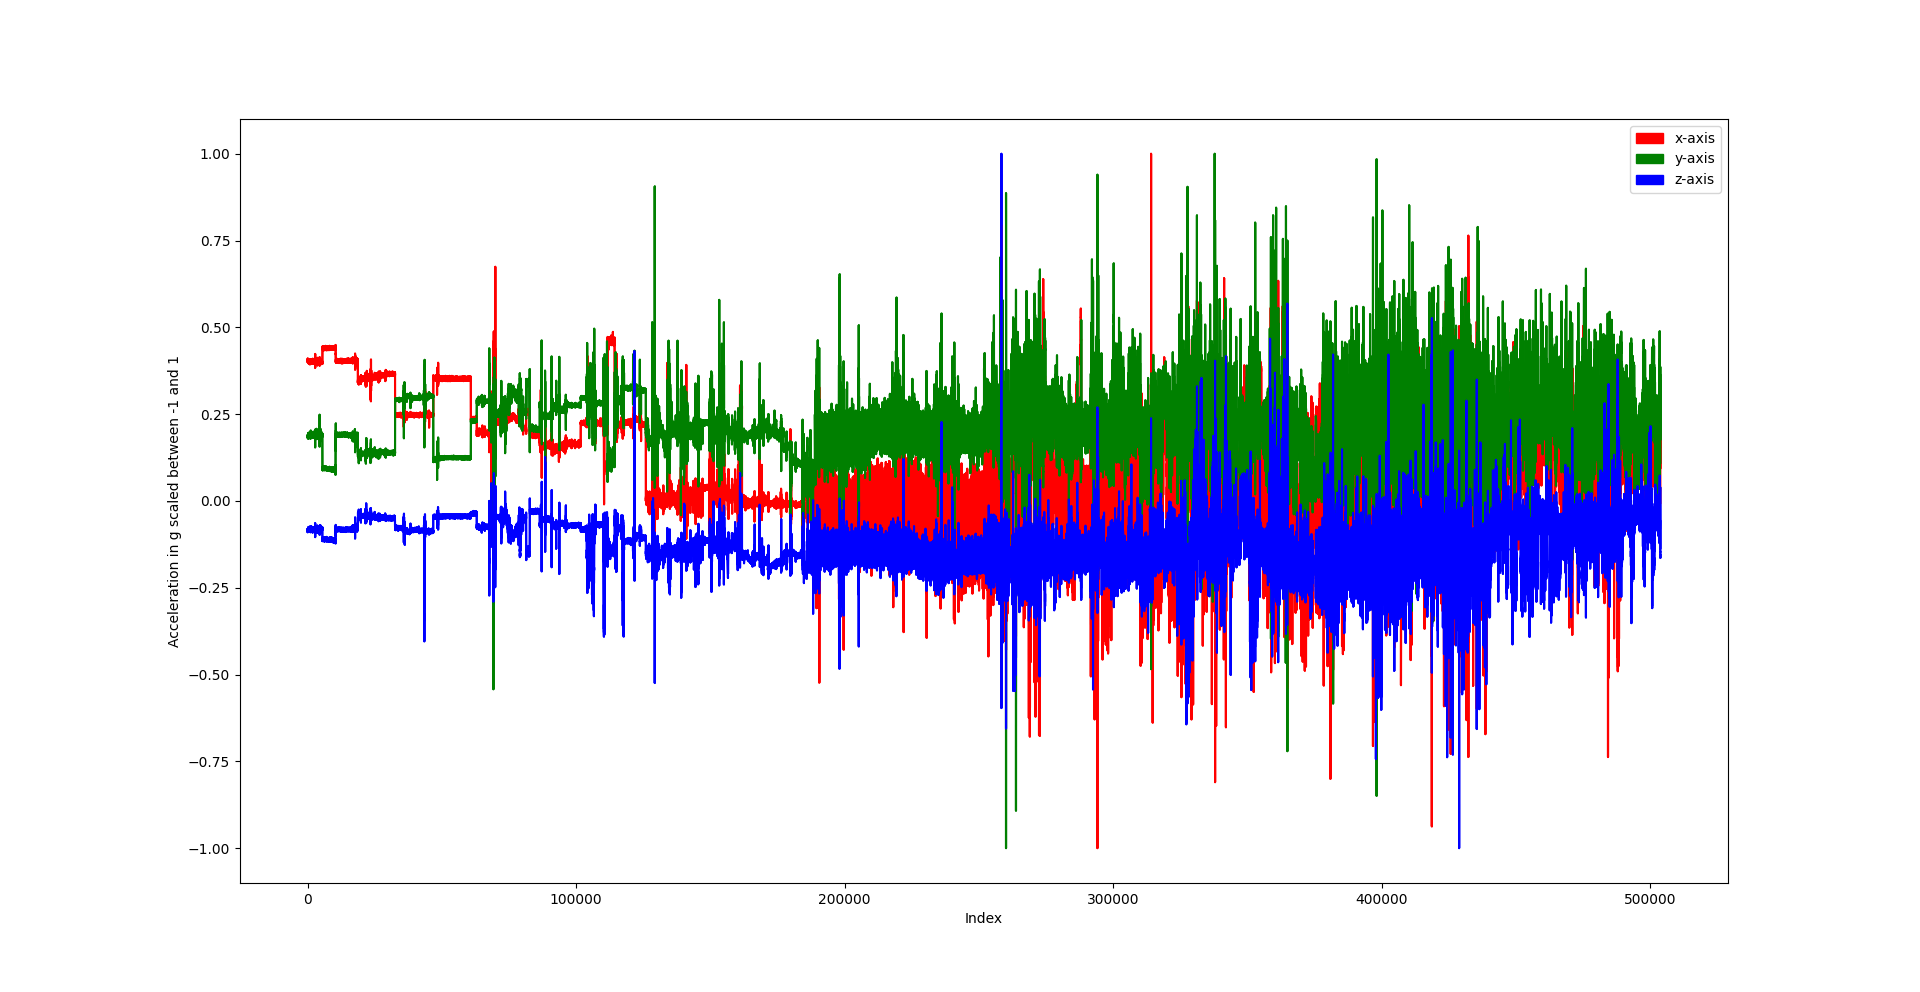The image size is (1920, 992).
Task: Select the z-axis legend entry
Action: point(1695,181)
